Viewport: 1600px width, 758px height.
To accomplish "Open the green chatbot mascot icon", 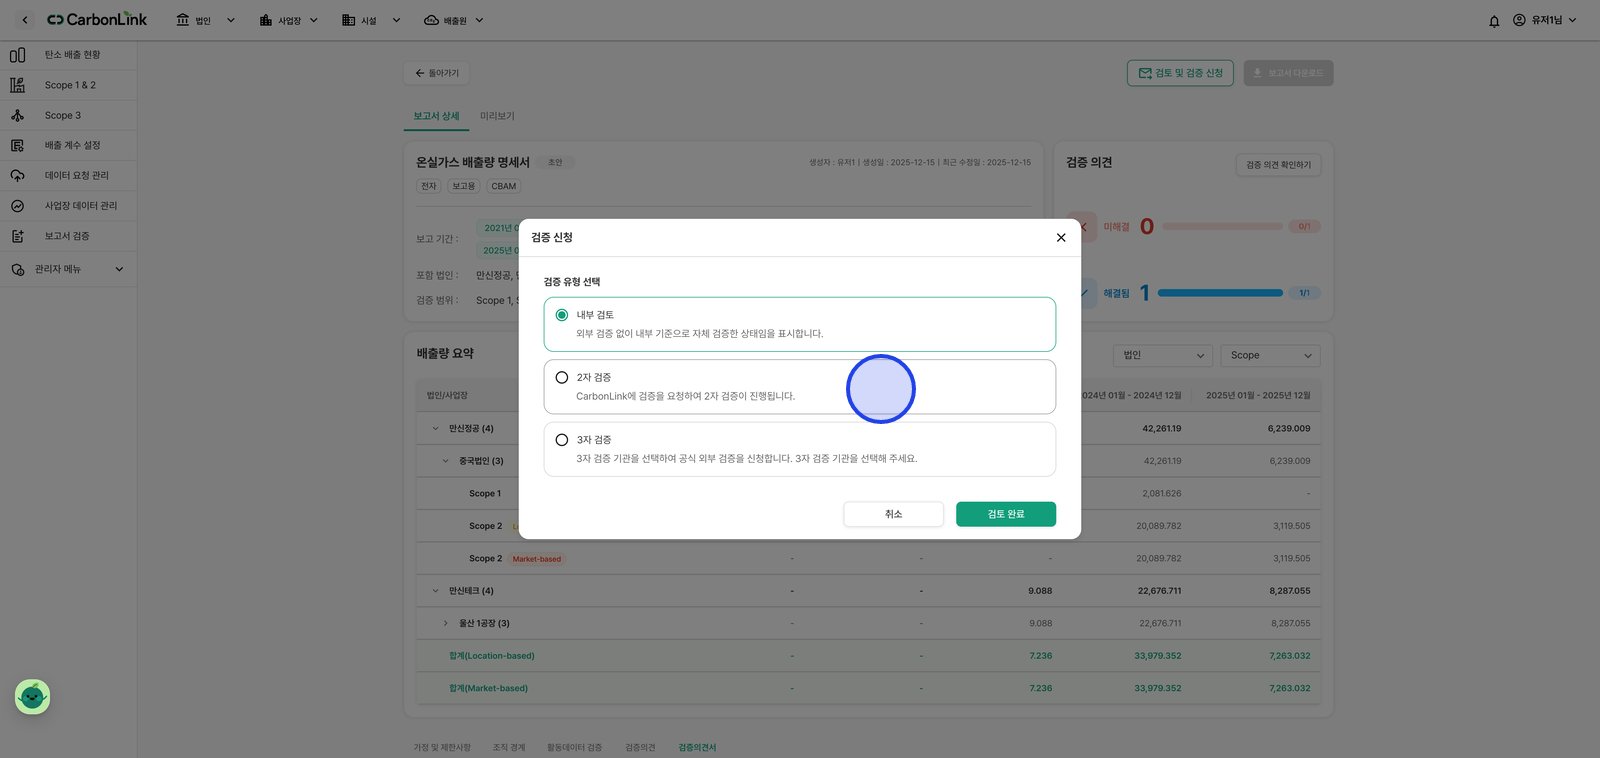I will point(32,697).
